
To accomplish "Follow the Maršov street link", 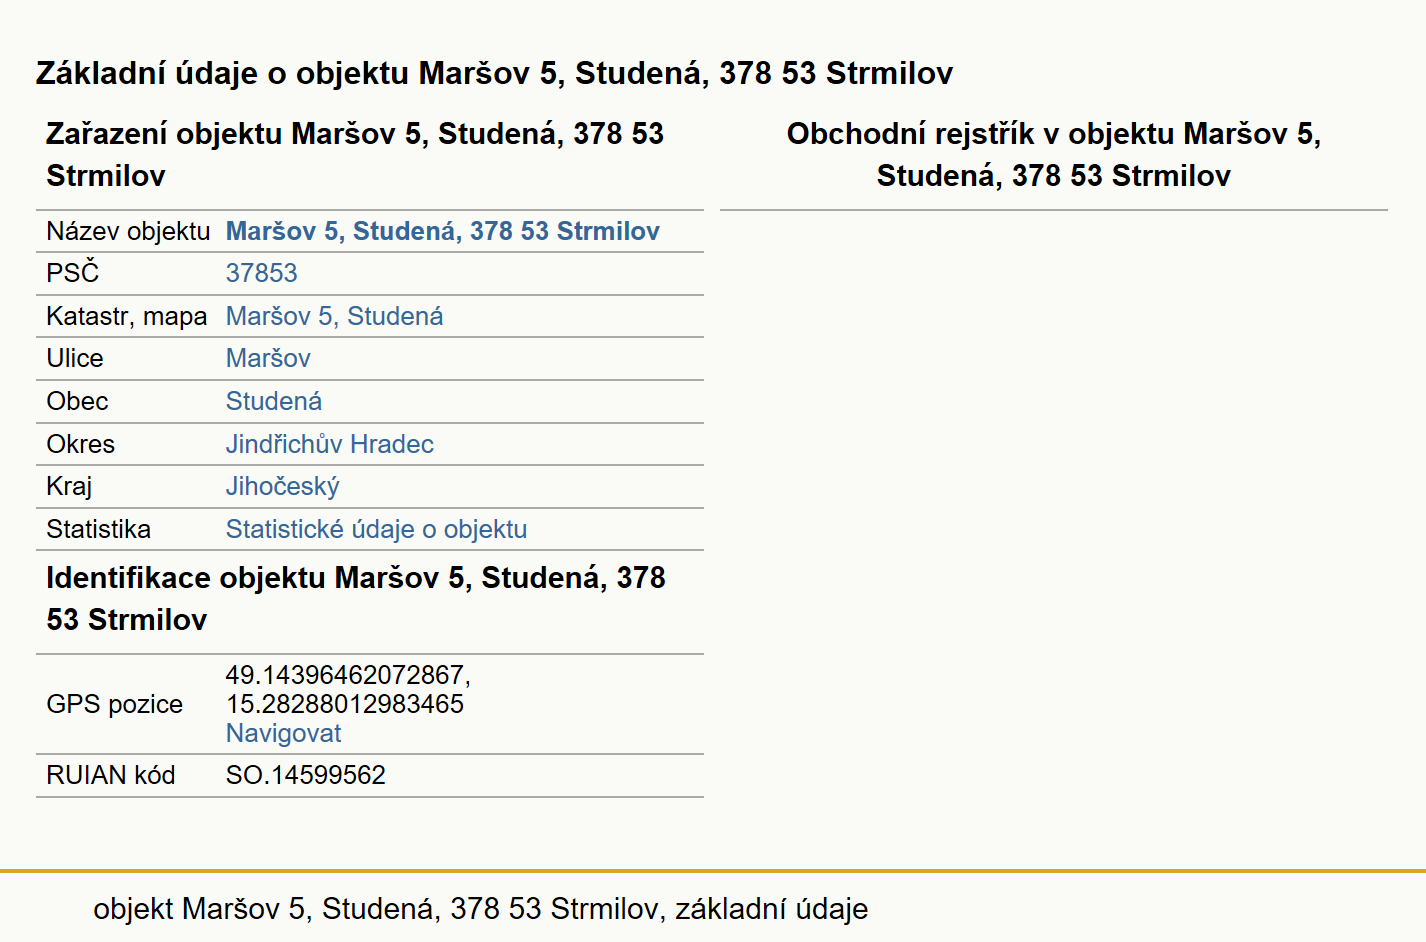I will (x=268, y=358).
